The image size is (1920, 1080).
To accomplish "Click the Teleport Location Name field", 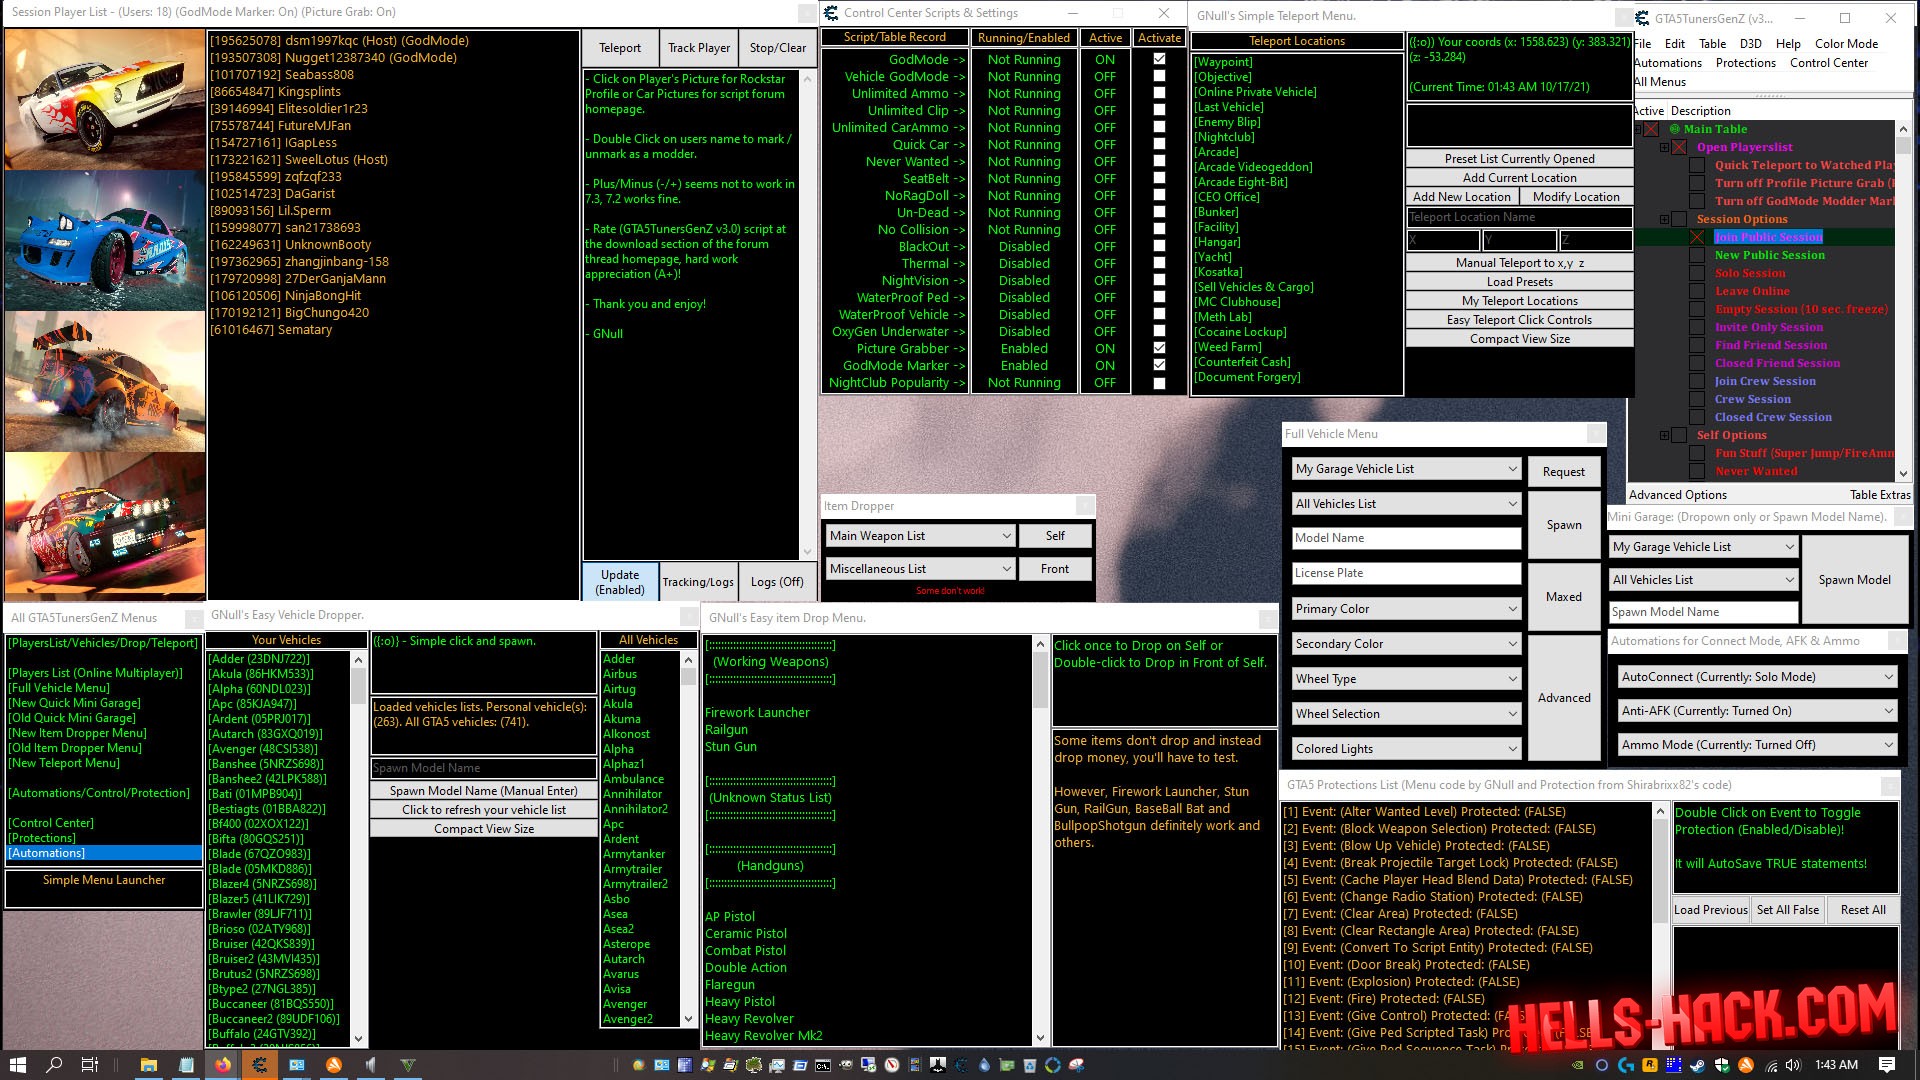I will (1519, 217).
